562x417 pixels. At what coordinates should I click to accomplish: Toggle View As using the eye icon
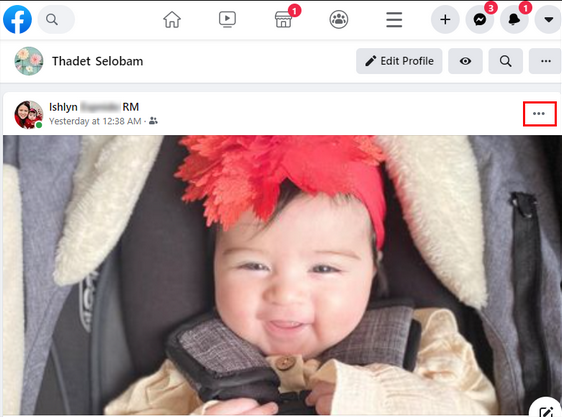click(465, 61)
